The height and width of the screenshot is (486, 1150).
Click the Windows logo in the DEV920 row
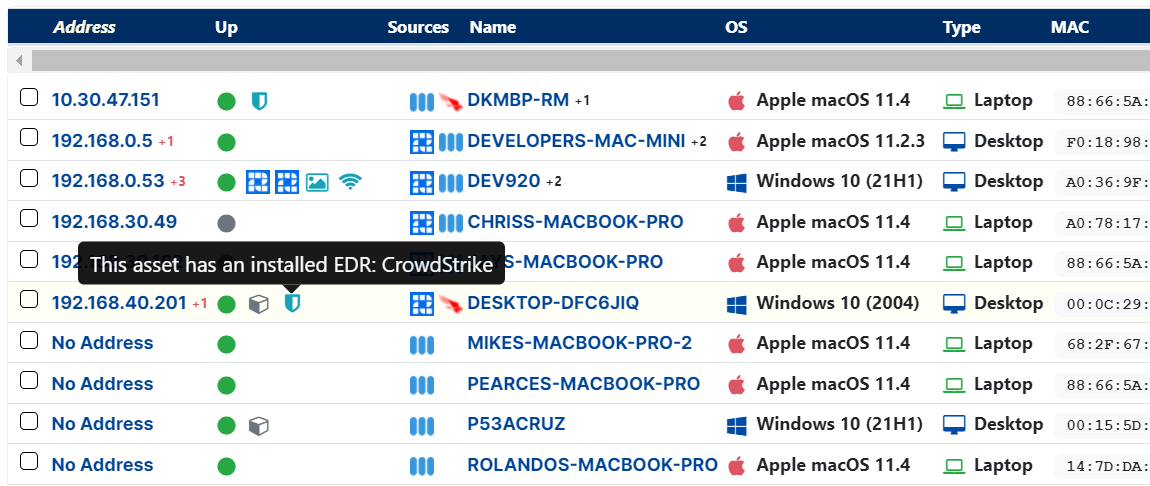736,182
